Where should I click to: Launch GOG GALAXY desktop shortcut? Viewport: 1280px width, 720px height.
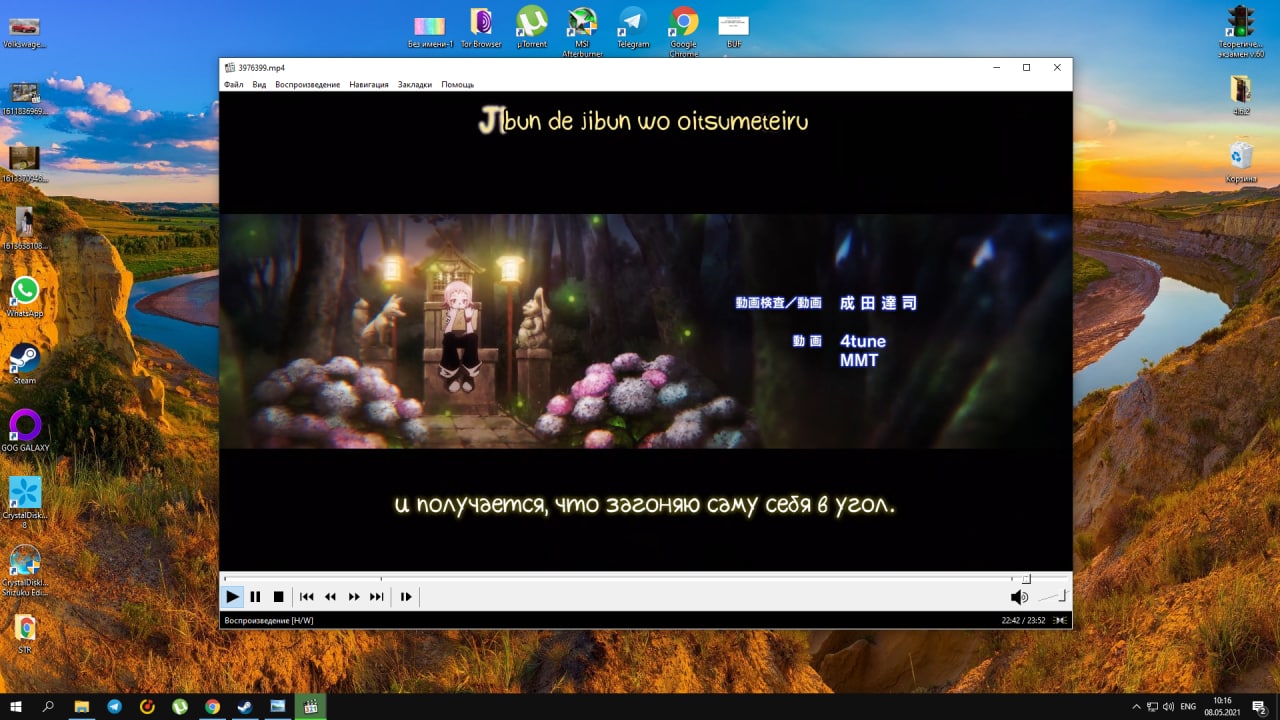pyautogui.click(x=25, y=431)
